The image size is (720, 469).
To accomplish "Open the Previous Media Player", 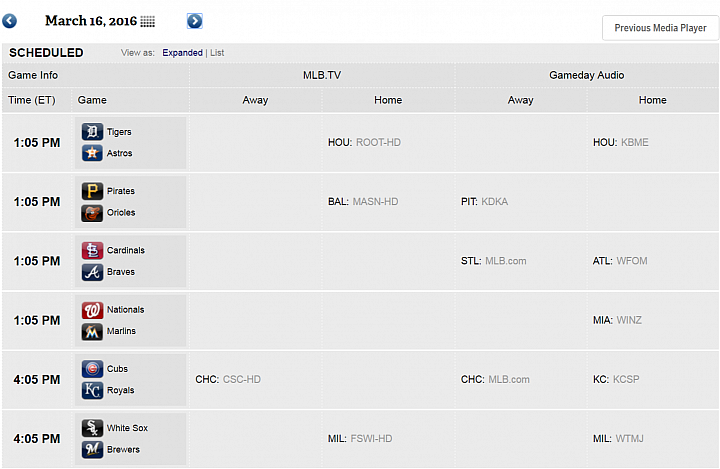I will pos(660,28).
